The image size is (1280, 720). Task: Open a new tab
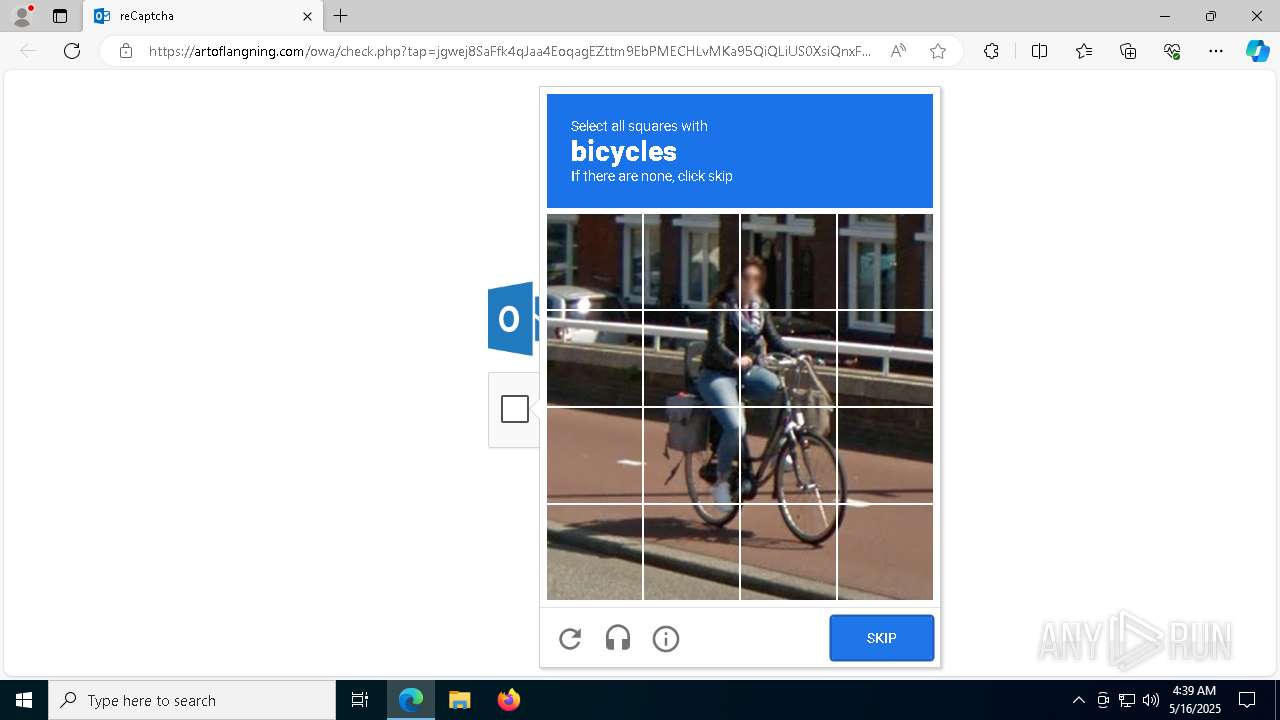coord(341,16)
